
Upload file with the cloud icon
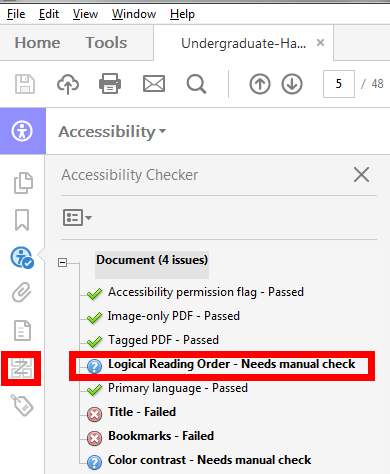tap(68, 84)
